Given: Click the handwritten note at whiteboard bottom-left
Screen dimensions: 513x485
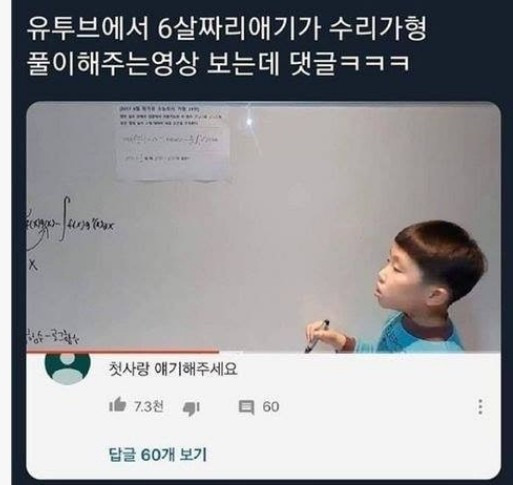Looking at the screenshot, I should [x=53, y=337].
